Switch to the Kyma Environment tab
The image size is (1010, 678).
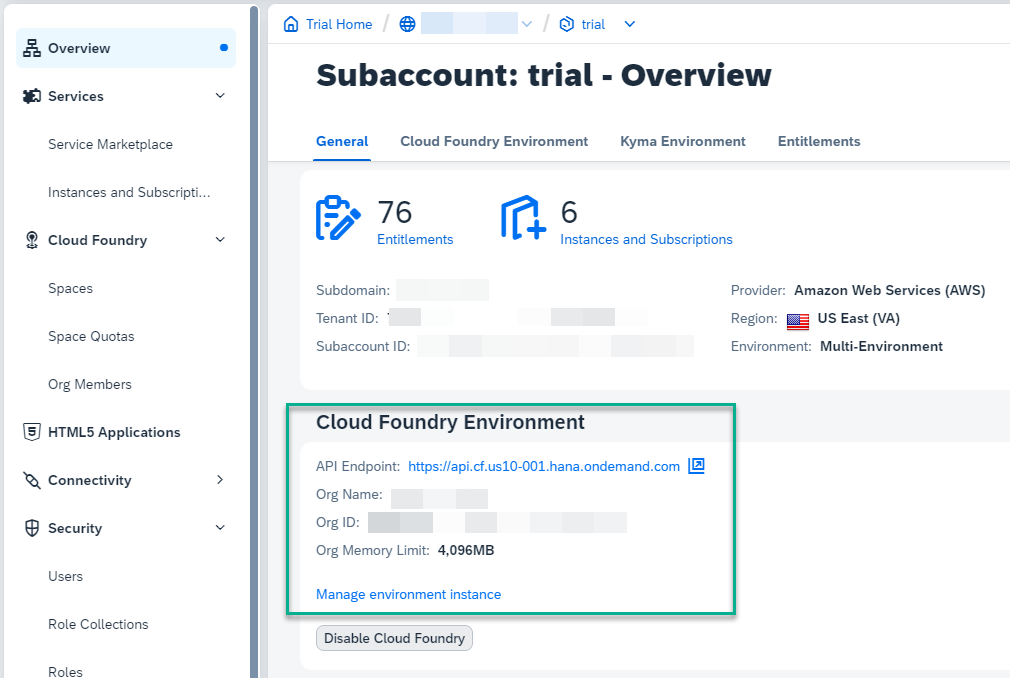(x=682, y=141)
